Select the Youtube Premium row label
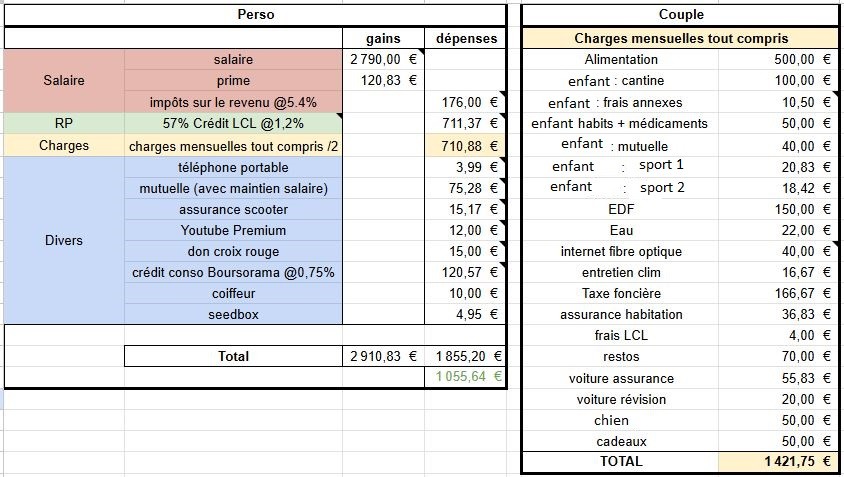The image size is (844, 477). (x=233, y=230)
